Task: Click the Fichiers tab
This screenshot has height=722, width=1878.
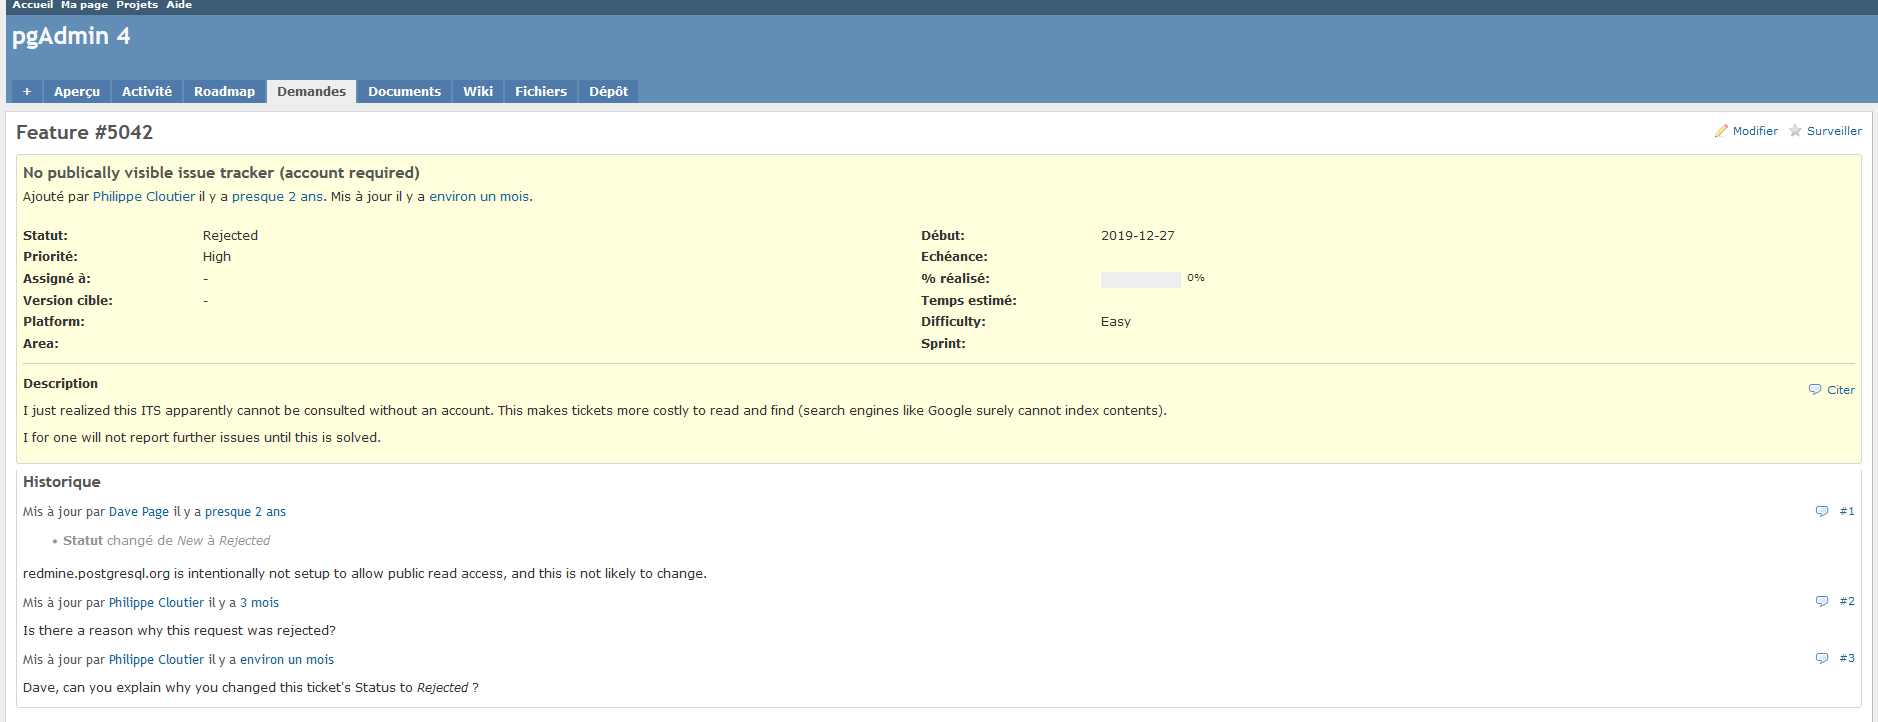Action: tap(541, 91)
